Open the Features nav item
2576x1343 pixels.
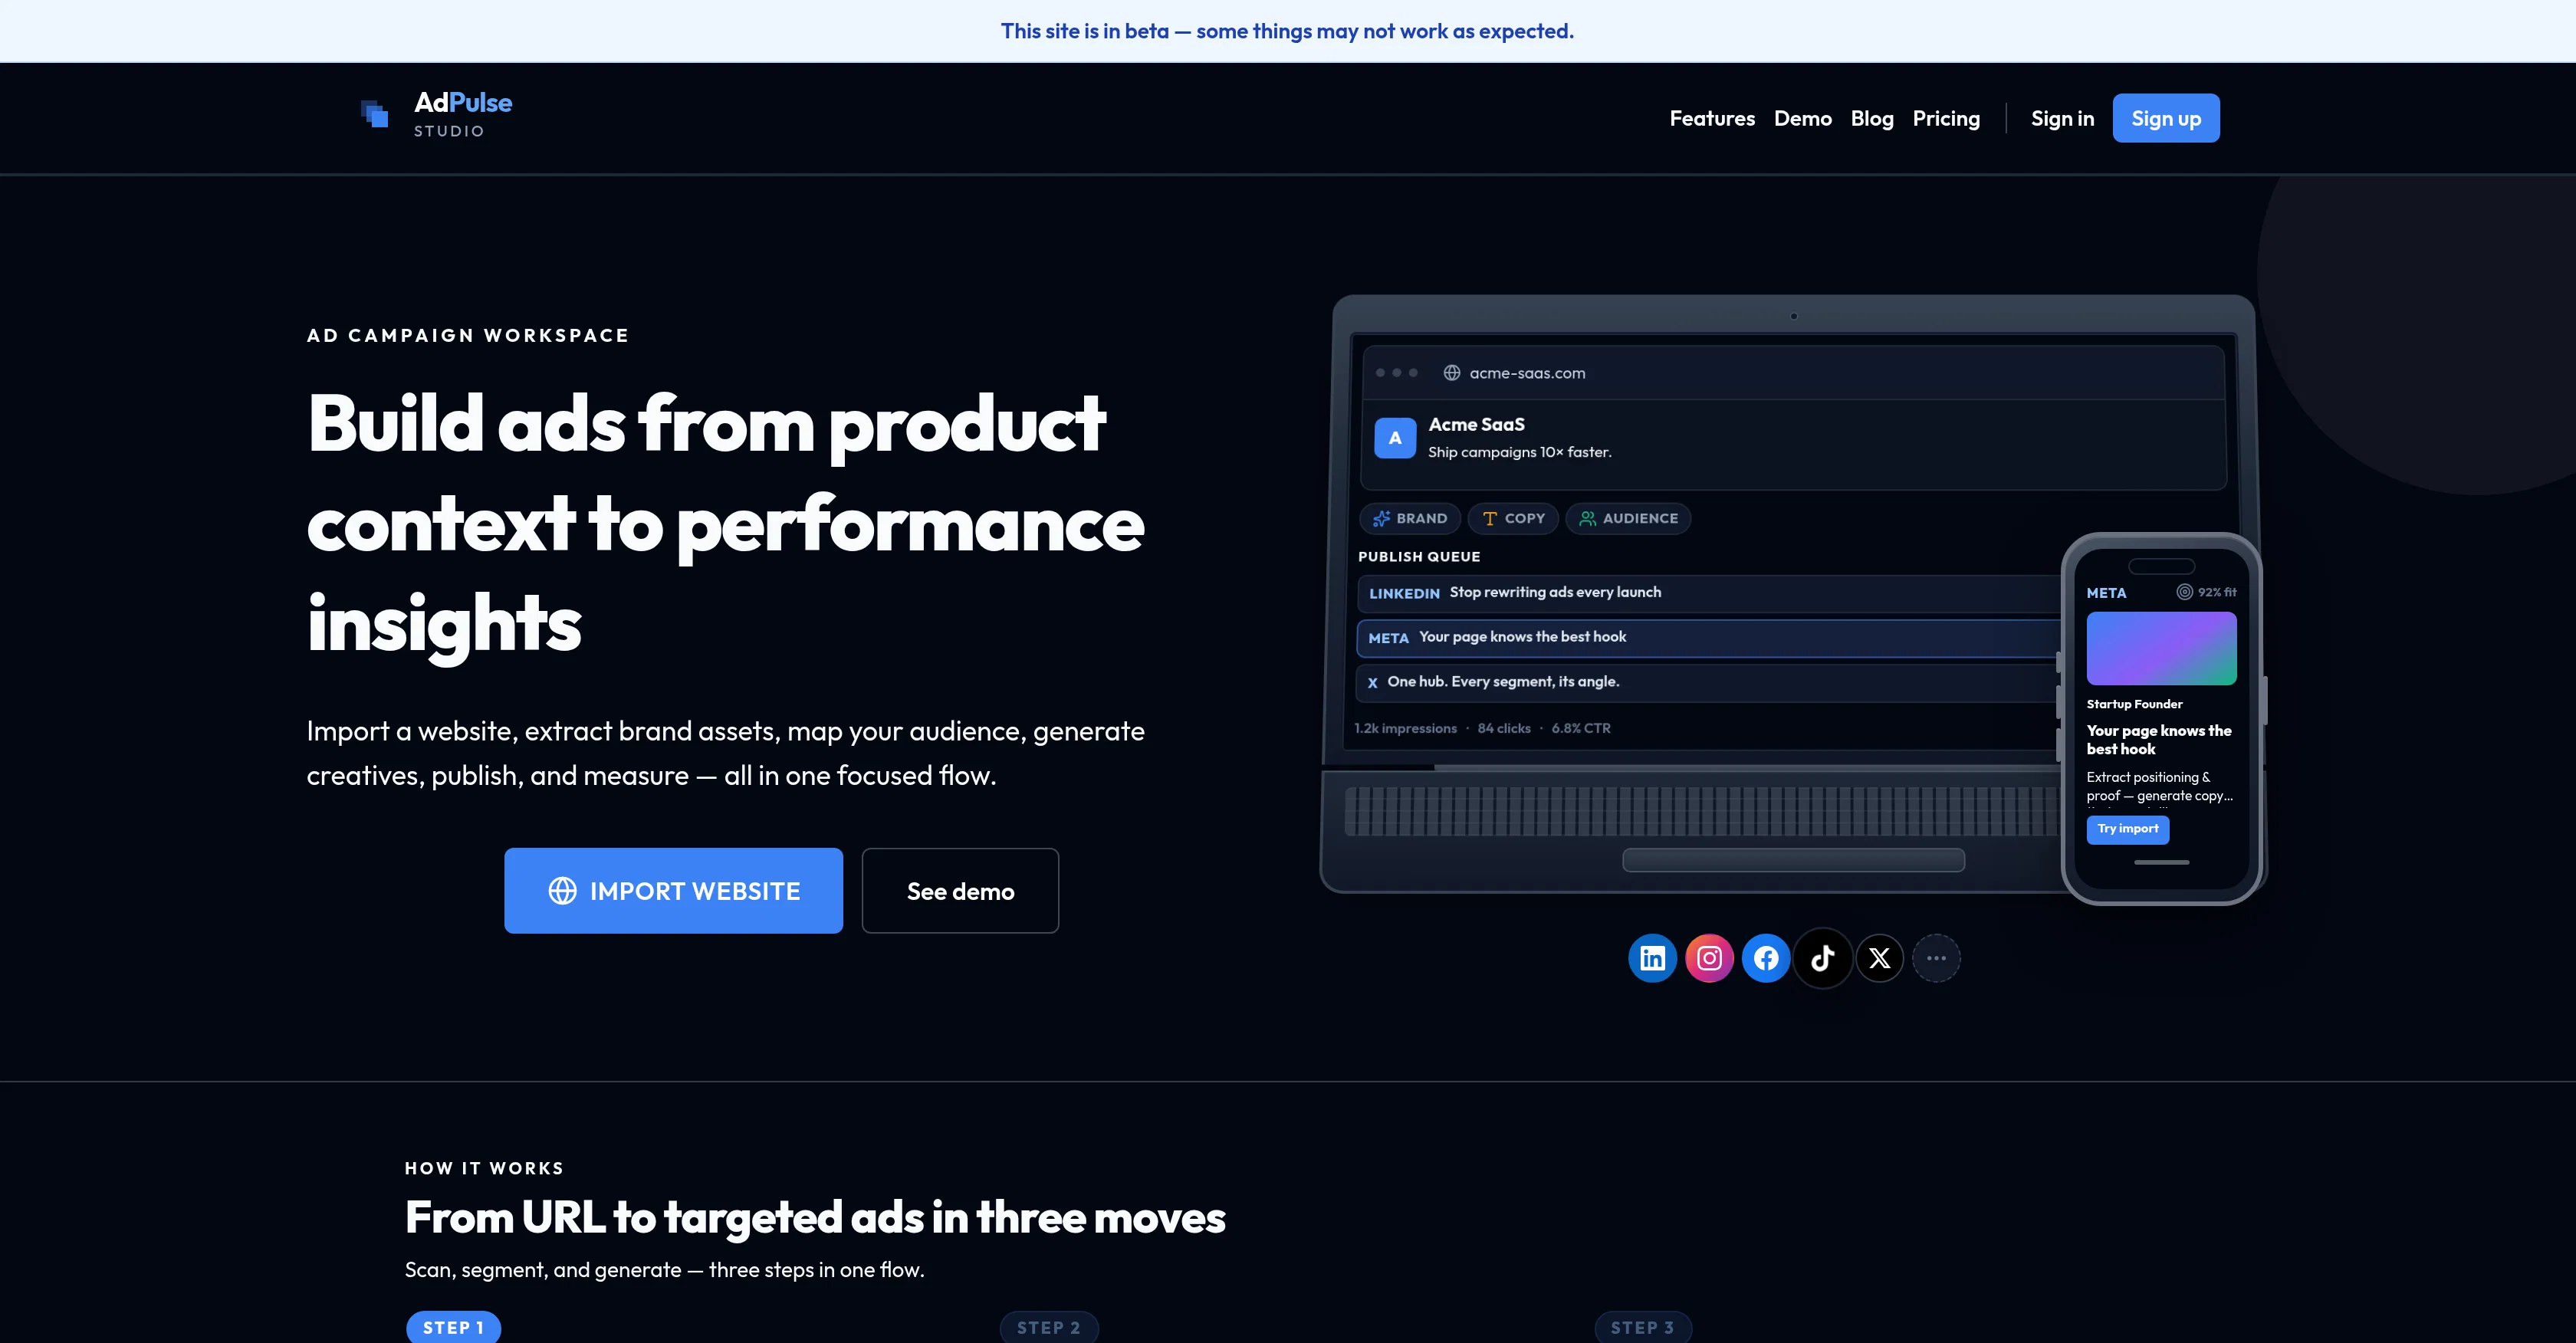[x=1712, y=118]
